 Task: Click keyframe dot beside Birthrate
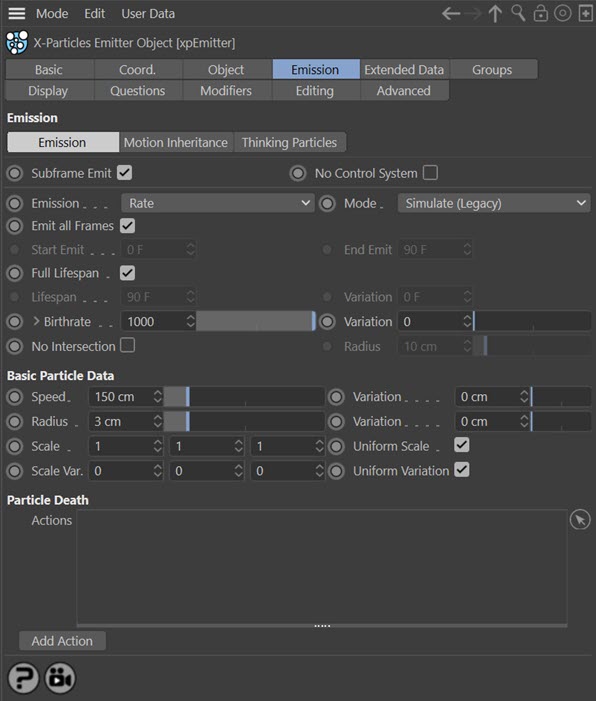(15, 321)
